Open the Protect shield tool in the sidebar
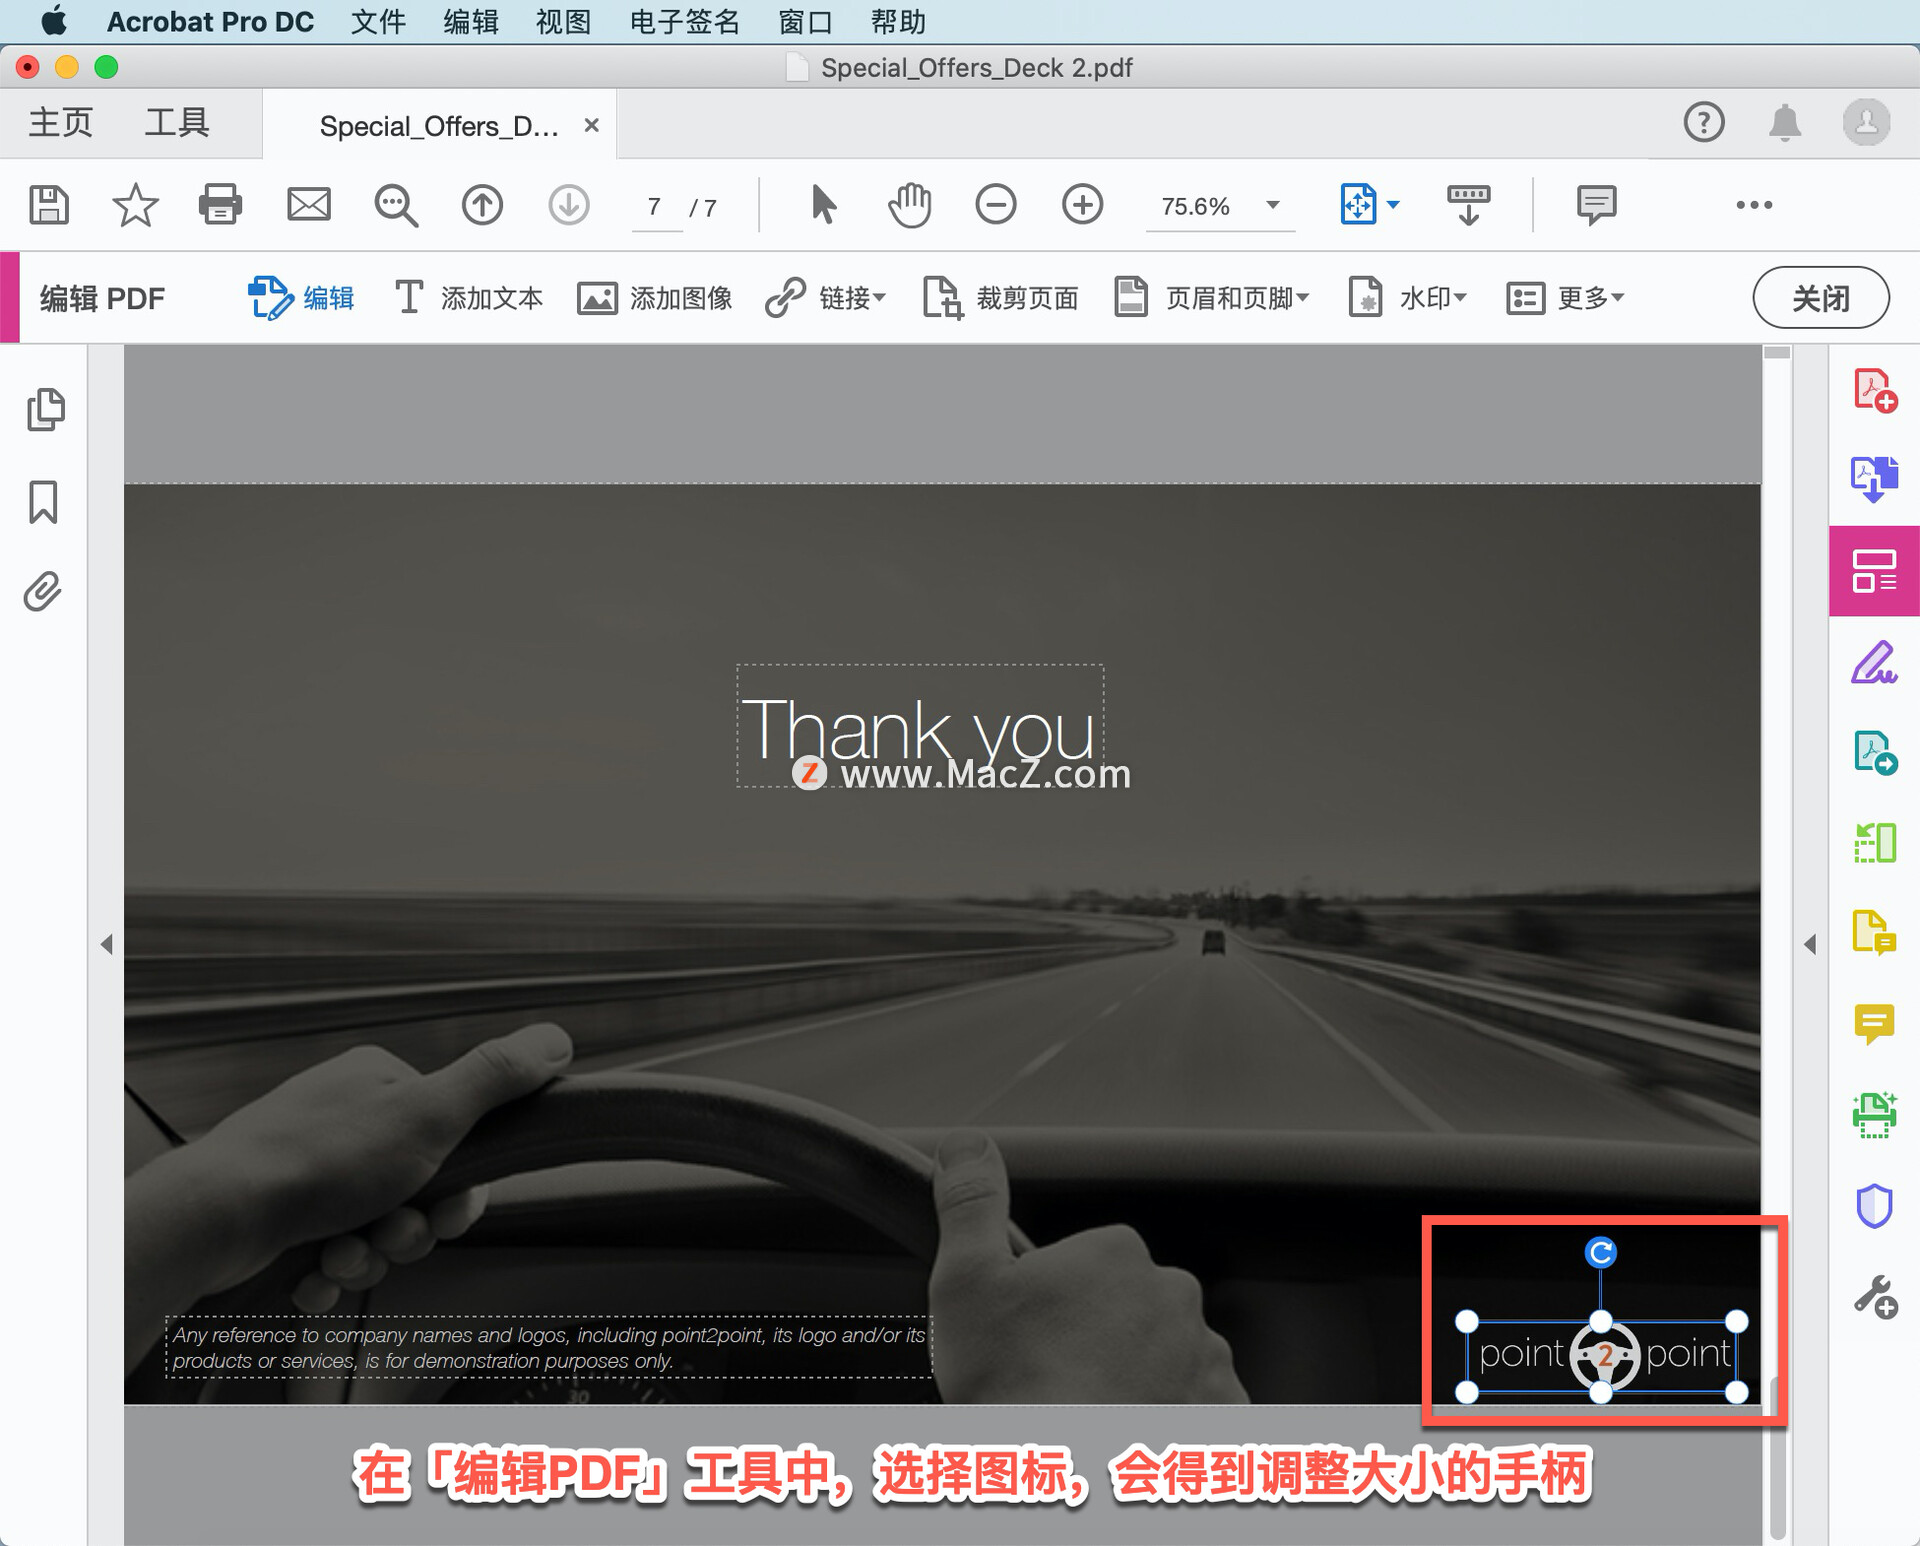 coord(1875,1206)
